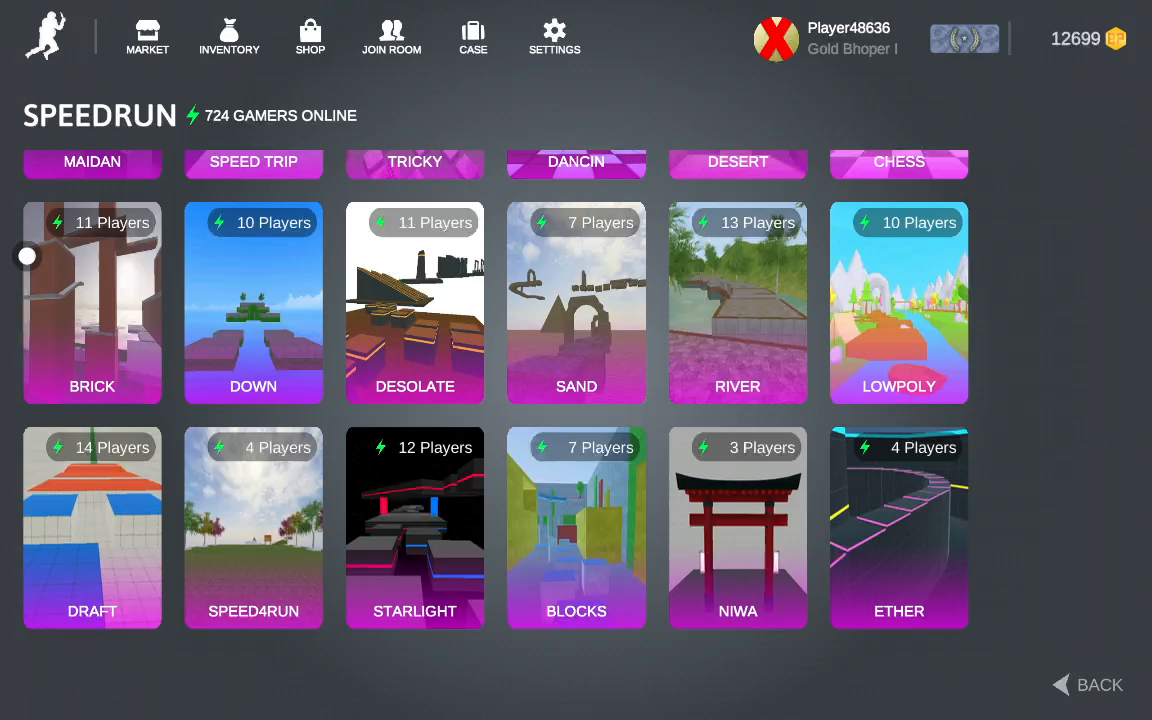The width and height of the screenshot is (1152, 720).
Task: Open the LOWPOLY map card
Action: [x=899, y=303]
